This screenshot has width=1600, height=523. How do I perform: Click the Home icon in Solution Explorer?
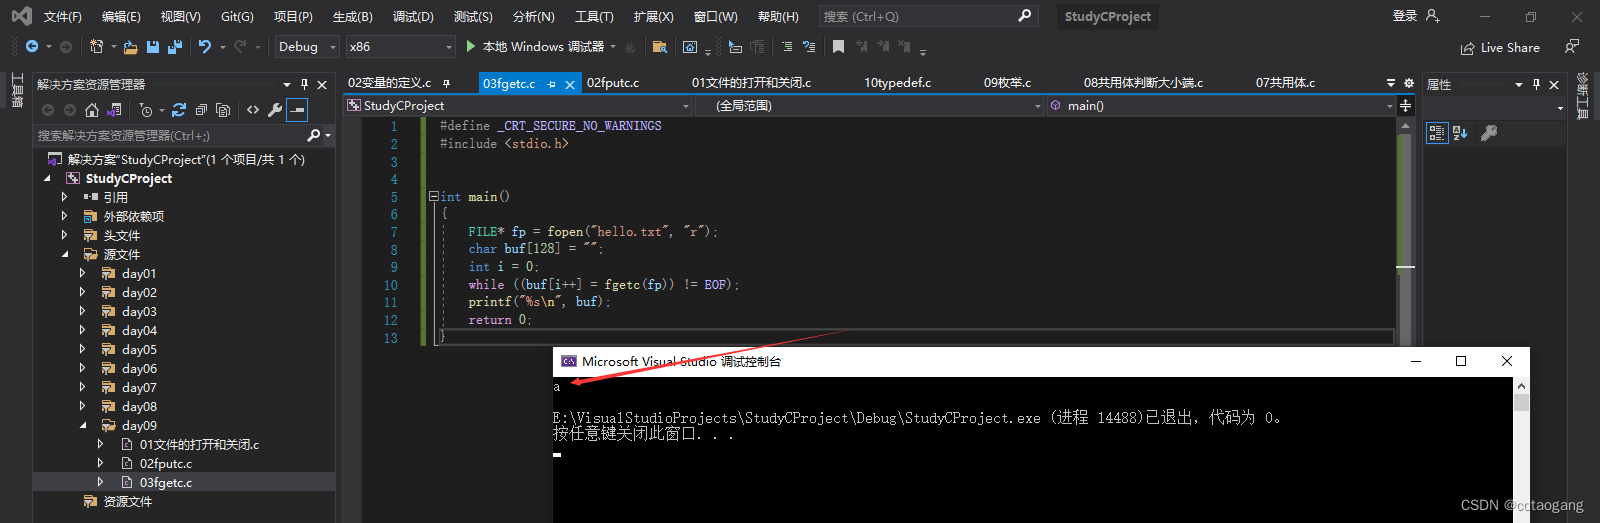tap(92, 110)
